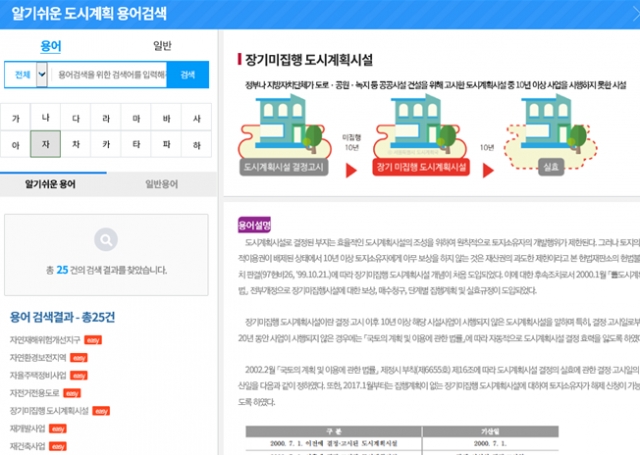Click the 실효 illustration label
Screen dimensions: 640x455
[551, 167]
